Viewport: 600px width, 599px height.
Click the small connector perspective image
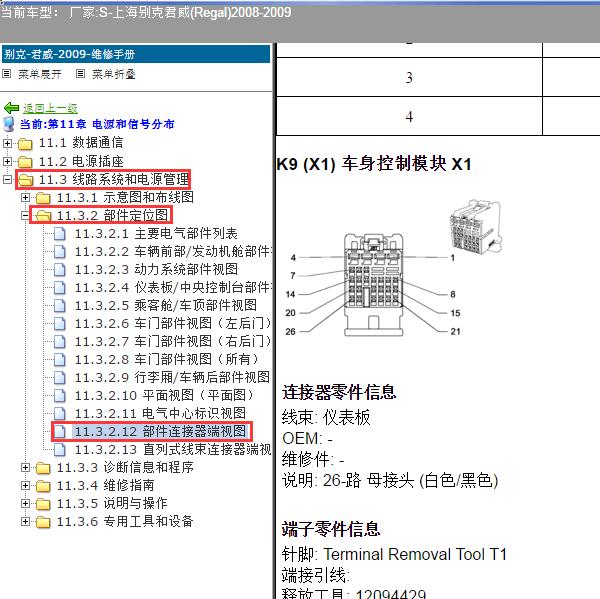pyautogui.click(x=476, y=227)
